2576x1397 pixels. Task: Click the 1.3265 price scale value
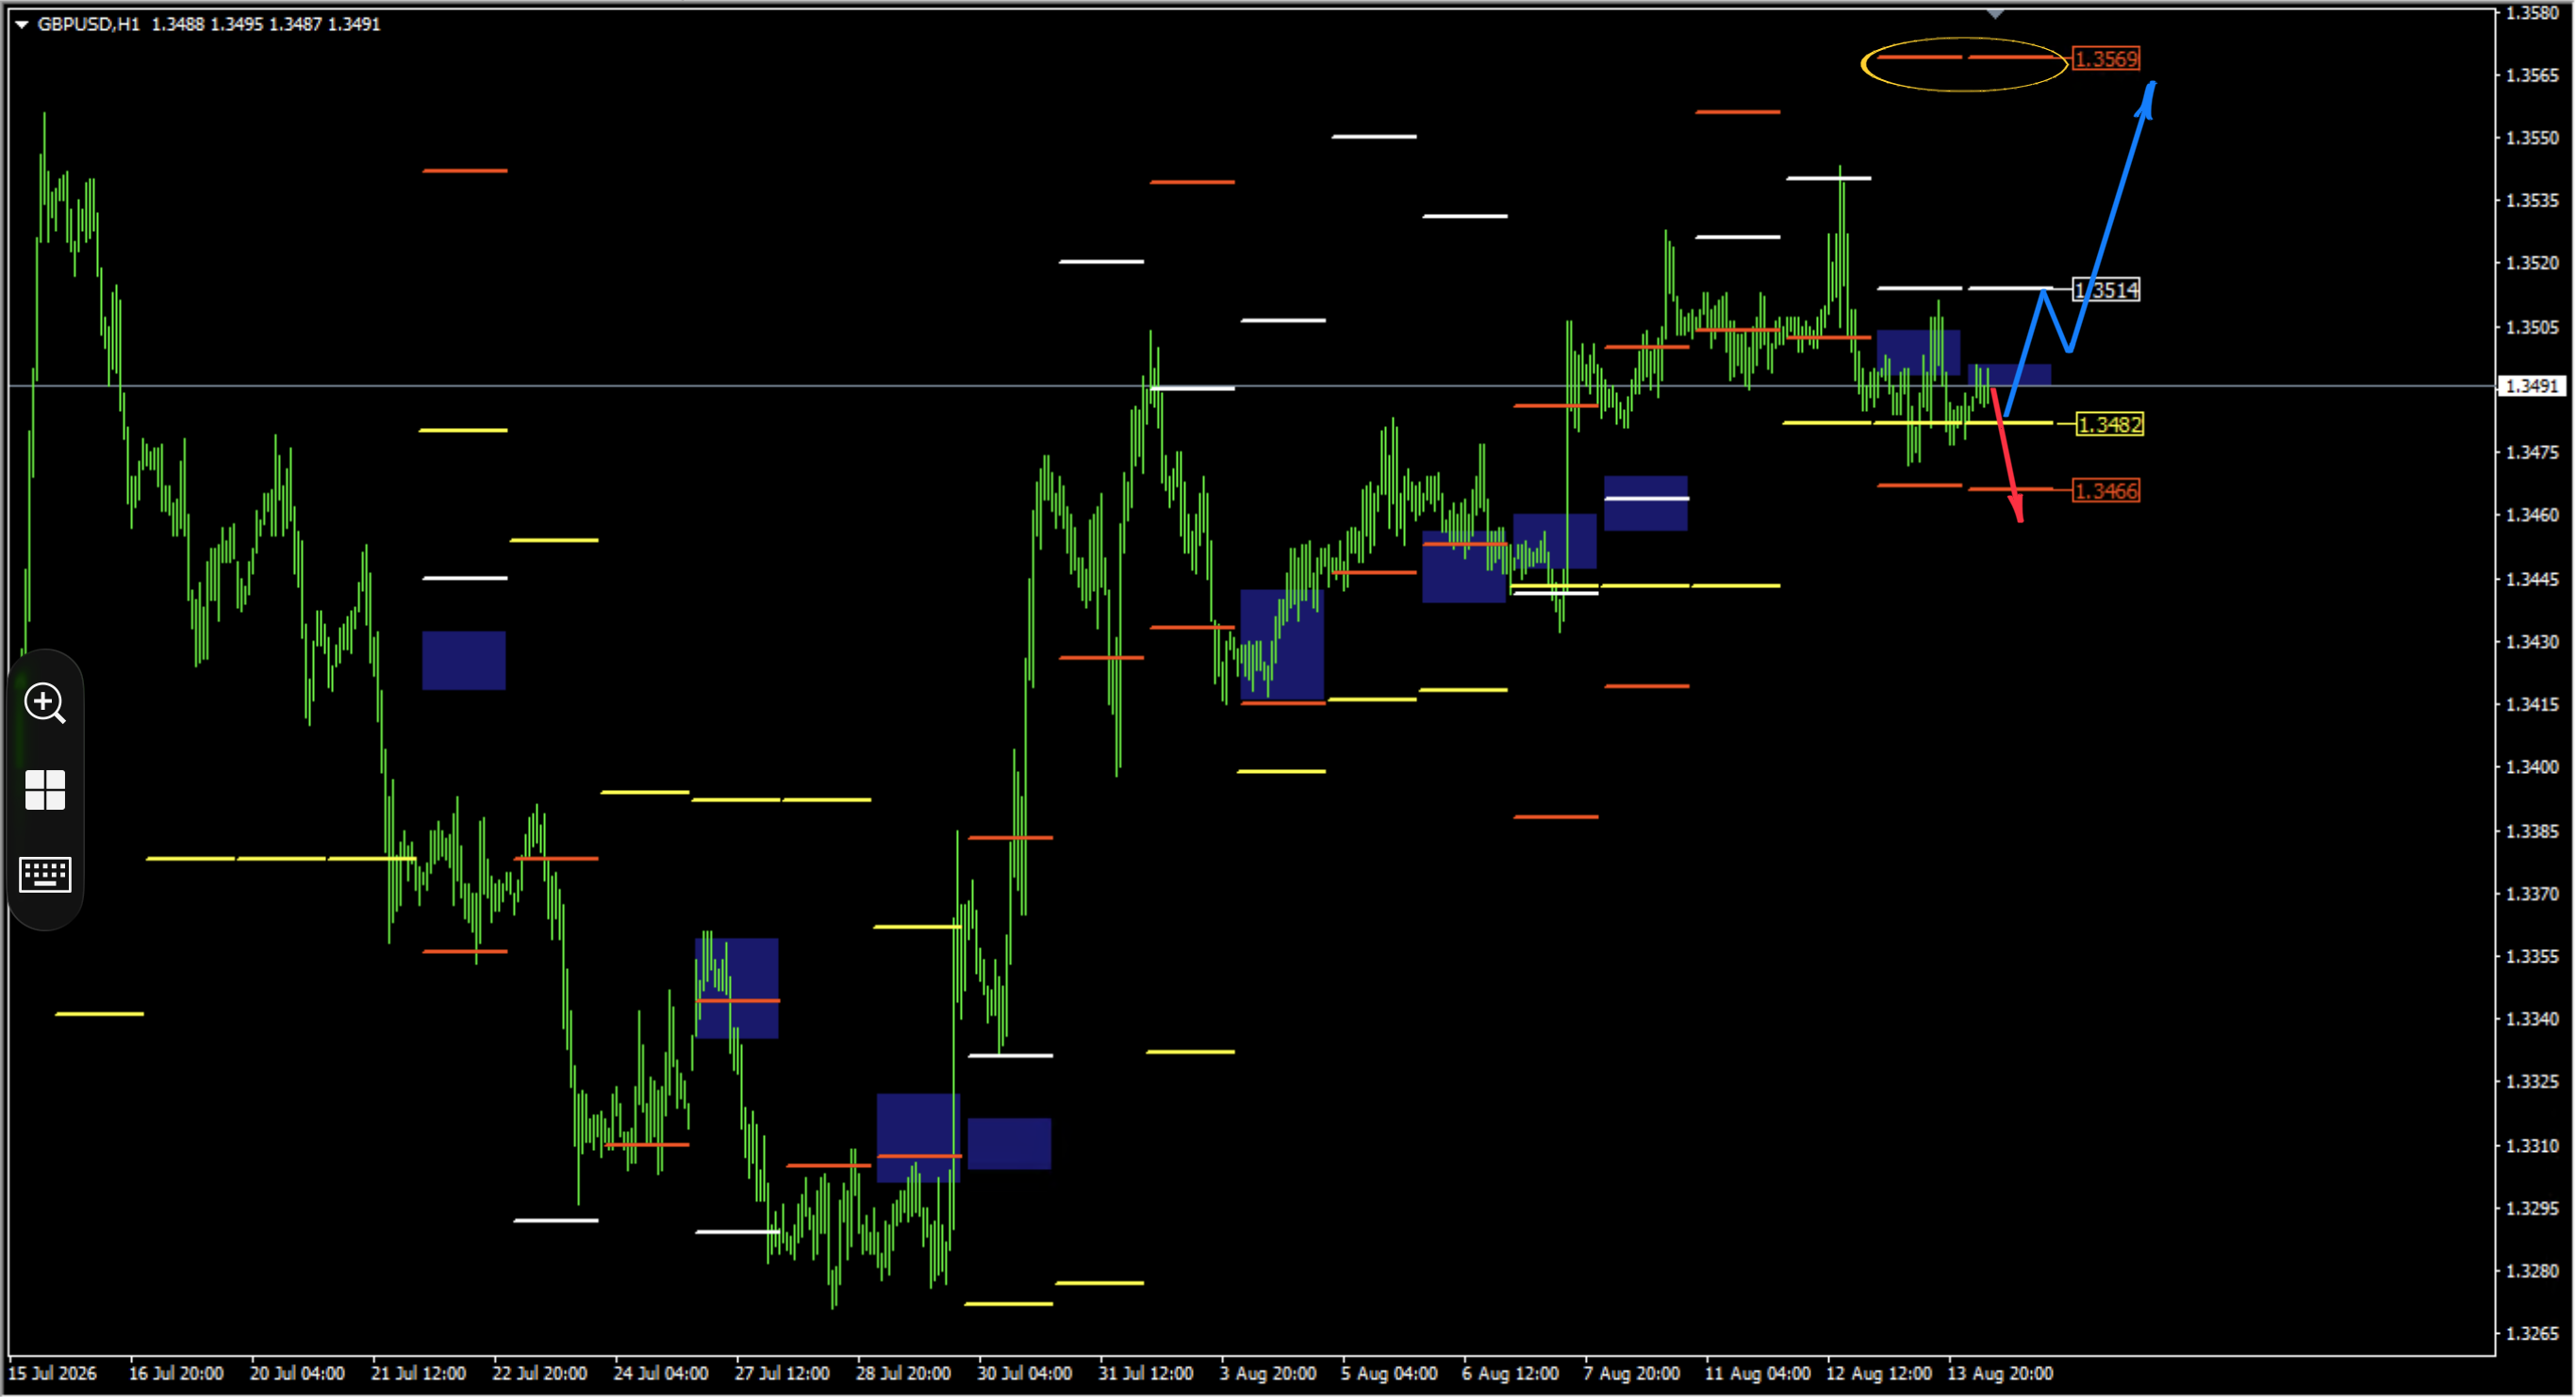tap(2532, 1334)
